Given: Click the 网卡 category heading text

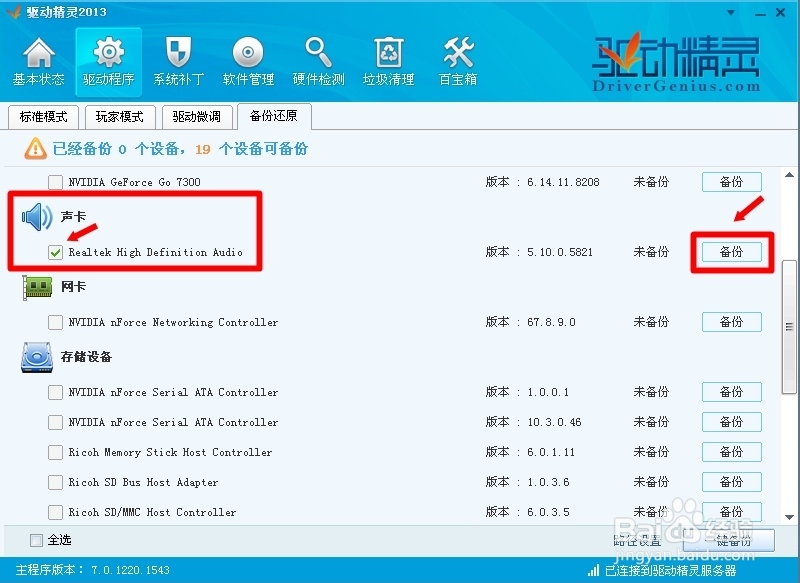Looking at the screenshot, I should [x=73, y=287].
